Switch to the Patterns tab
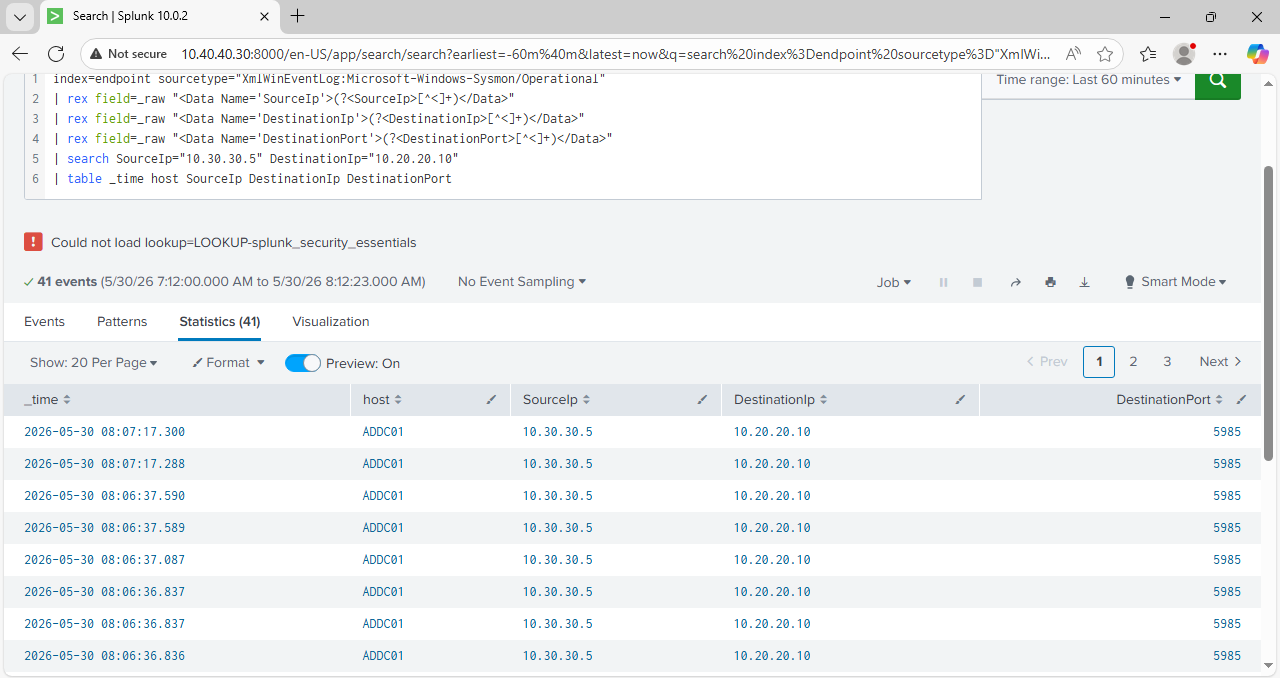This screenshot has height=678, width=1280. coord(122,322)
